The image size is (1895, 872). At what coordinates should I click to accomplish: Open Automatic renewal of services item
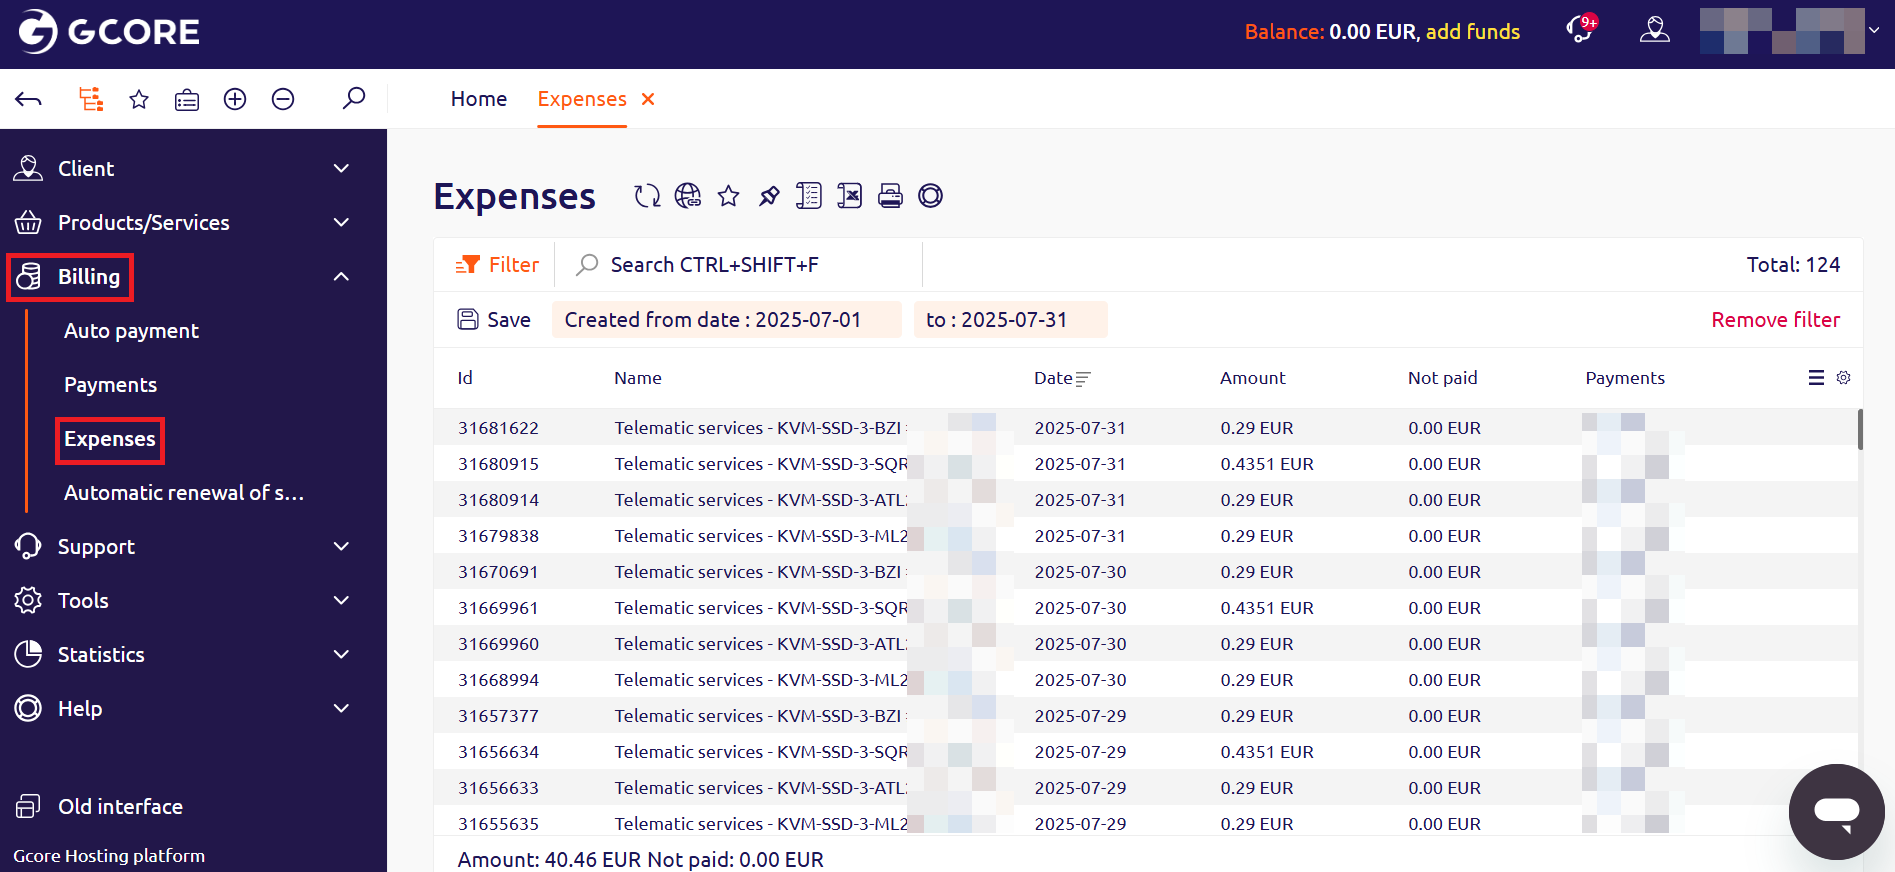(184, 492)
